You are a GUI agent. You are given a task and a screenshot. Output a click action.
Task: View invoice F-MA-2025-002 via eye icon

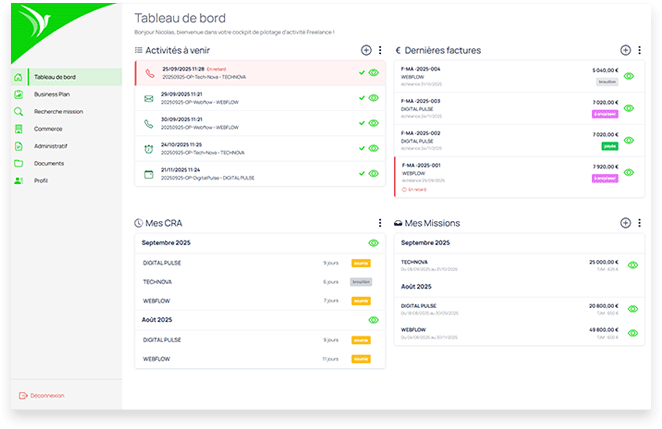point(629,141)
